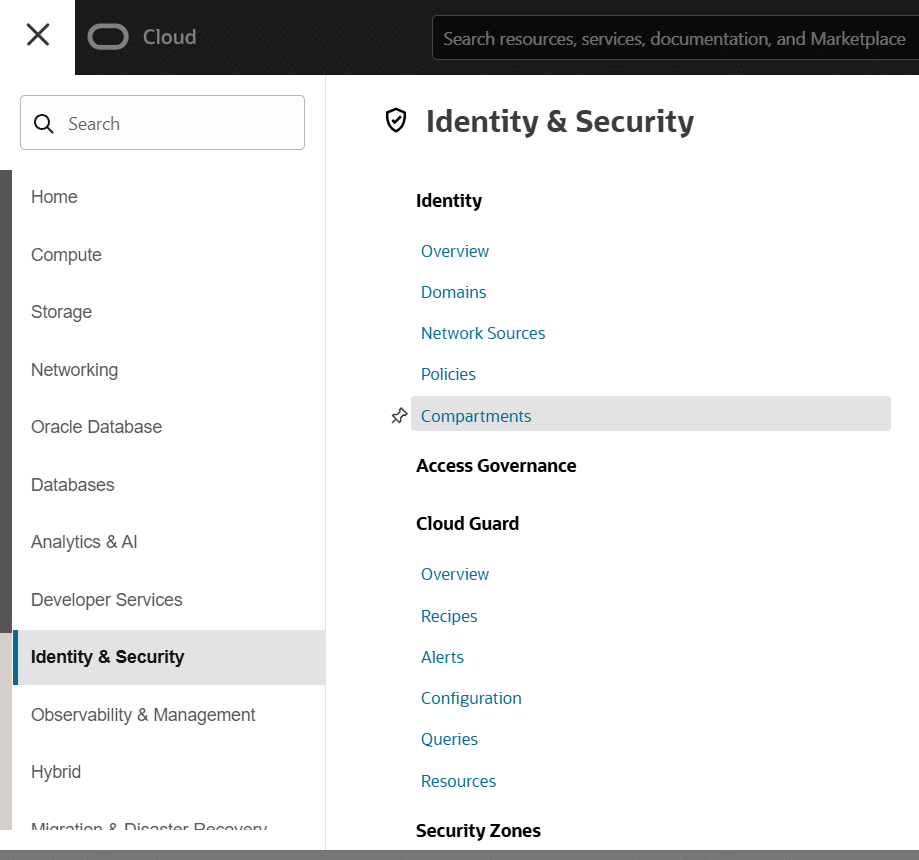919x860 pixels.
Task: View Cloud Guard Alerts
Action: pos(442,657)
